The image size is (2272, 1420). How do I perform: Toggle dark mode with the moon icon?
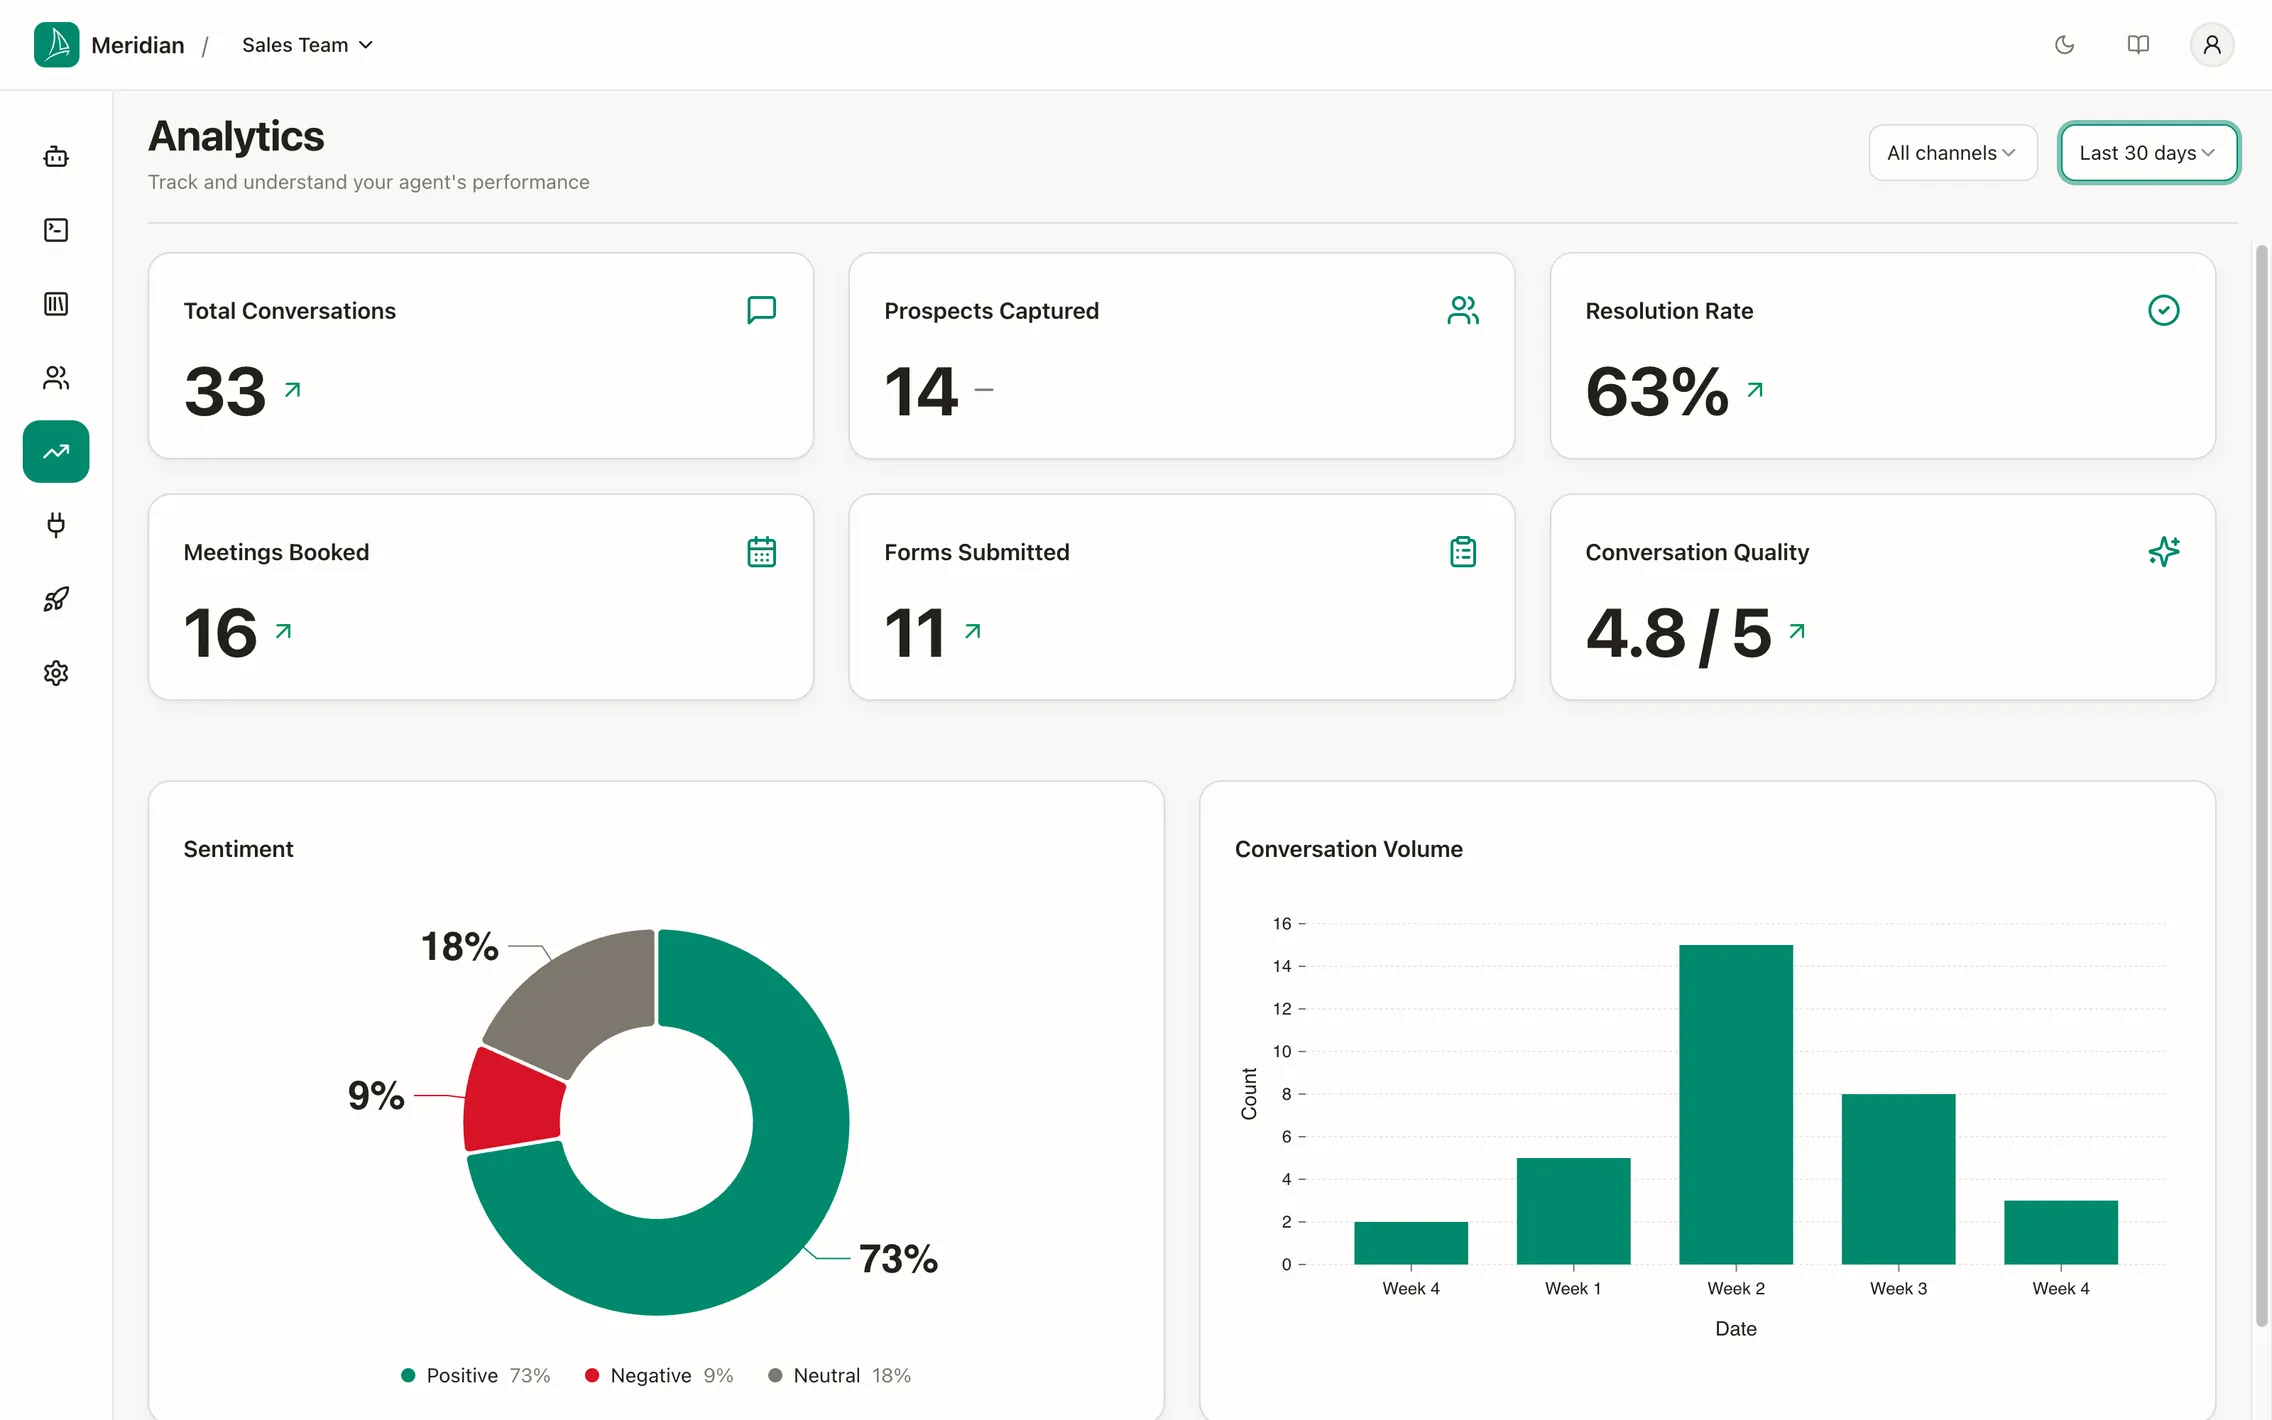2064,45
